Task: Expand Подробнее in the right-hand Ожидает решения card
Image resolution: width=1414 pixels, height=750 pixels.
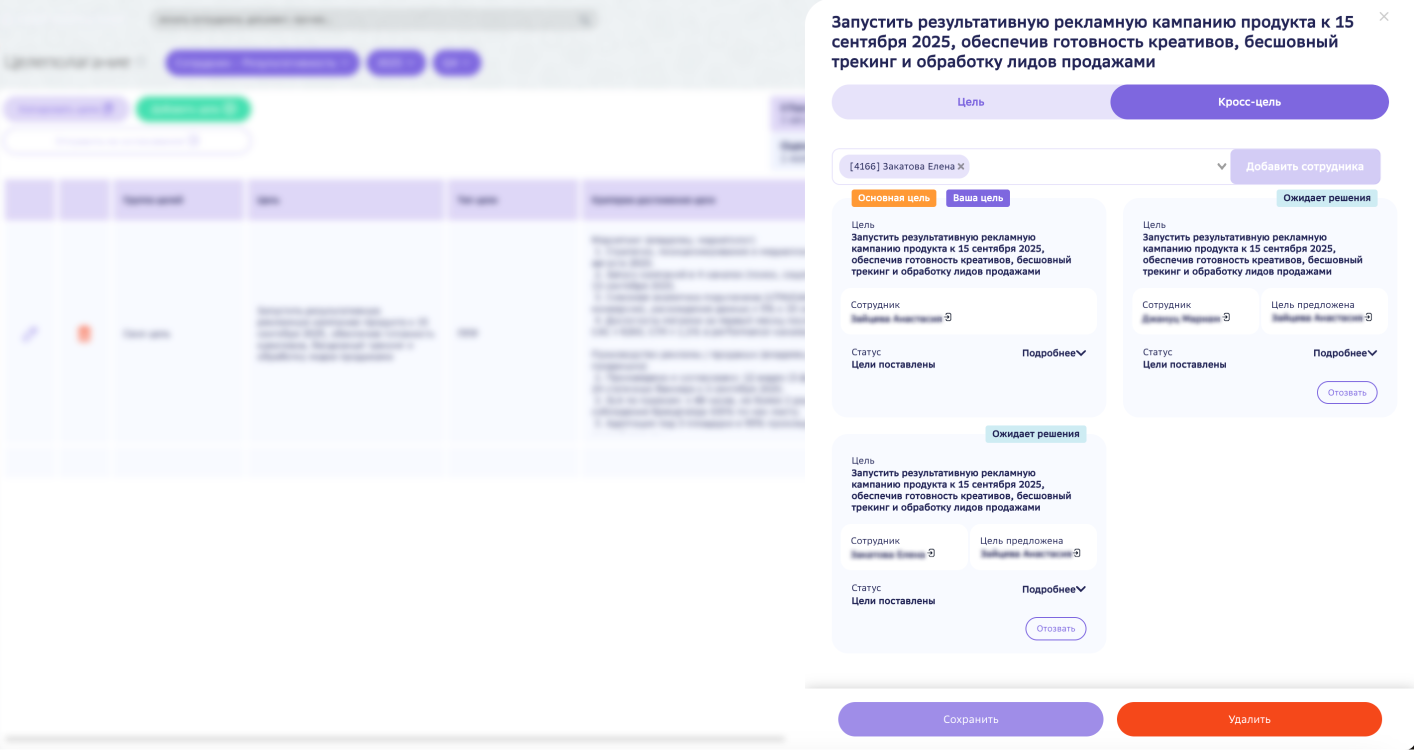Action: click(1345, 353)
